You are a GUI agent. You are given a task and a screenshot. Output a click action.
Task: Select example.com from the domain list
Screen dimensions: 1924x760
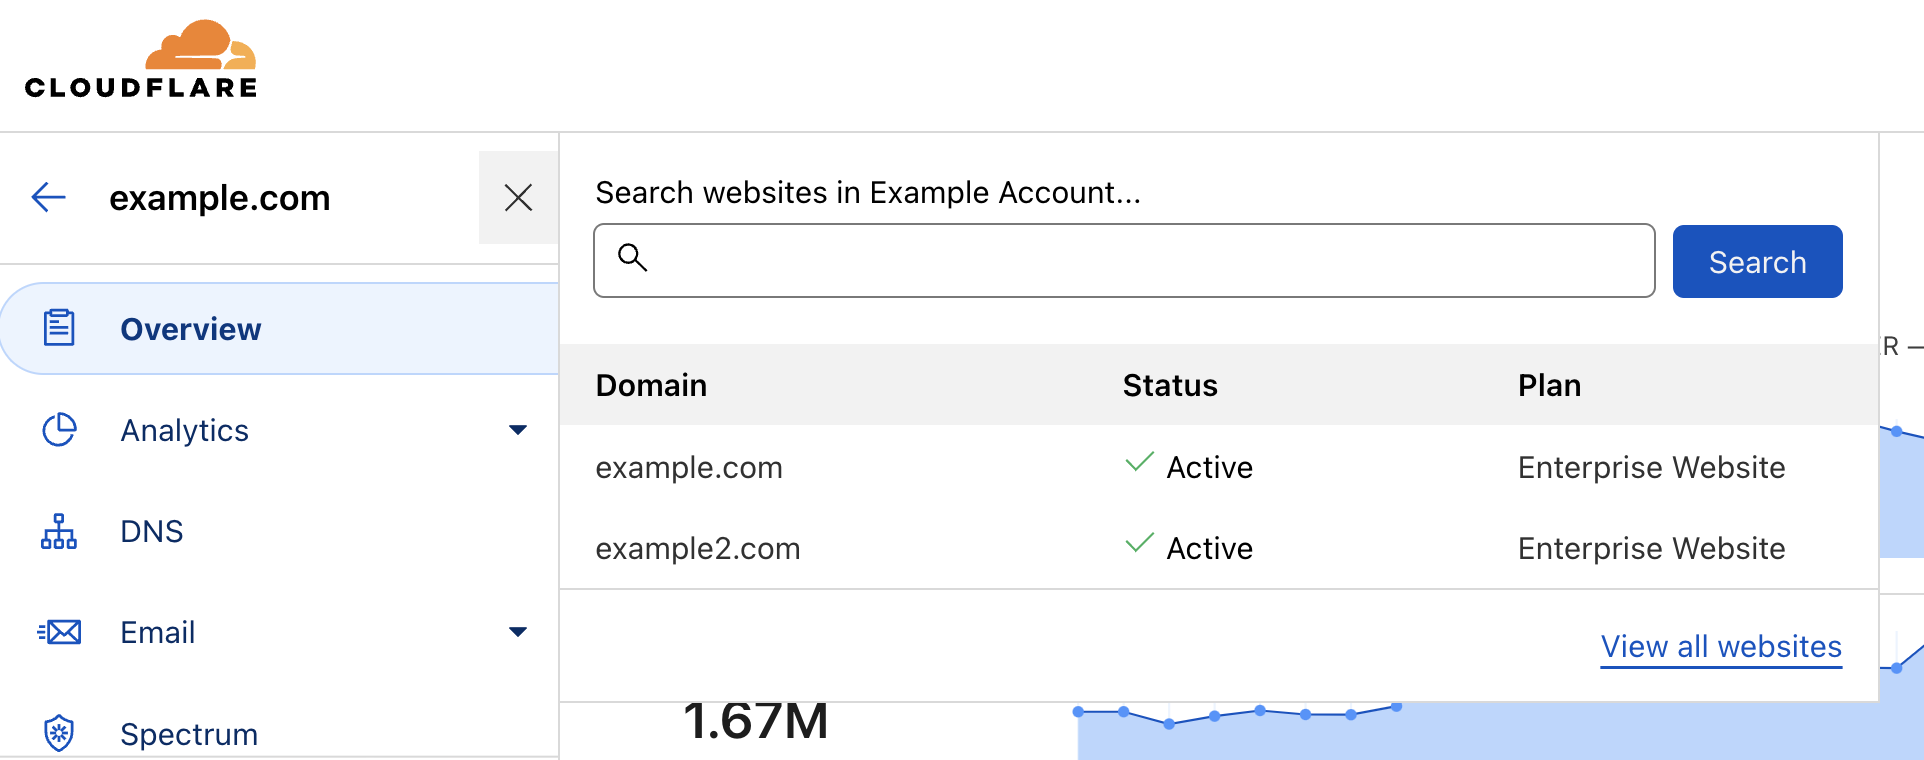point(689,467)
